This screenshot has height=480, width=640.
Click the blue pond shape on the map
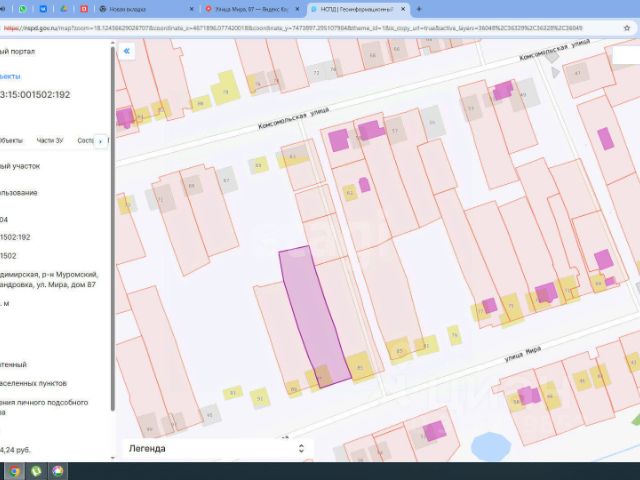[491, 447]
